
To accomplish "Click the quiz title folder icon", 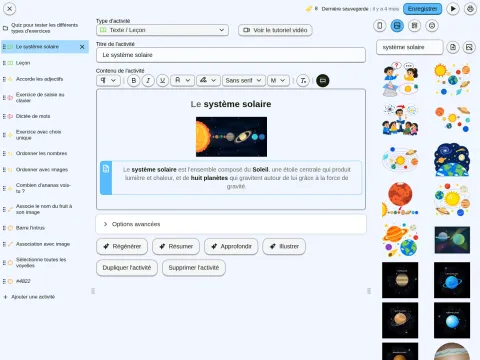I will 5,28.
